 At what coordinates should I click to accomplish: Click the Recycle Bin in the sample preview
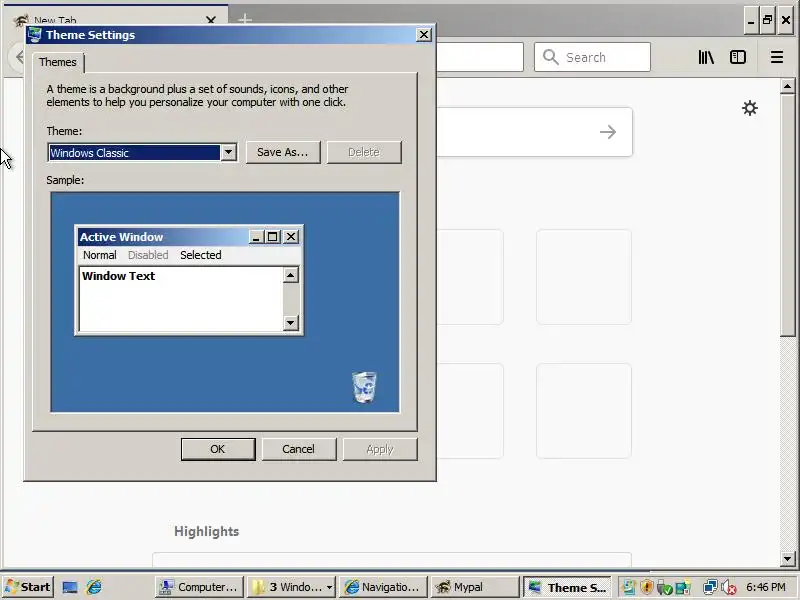[364, 387]
